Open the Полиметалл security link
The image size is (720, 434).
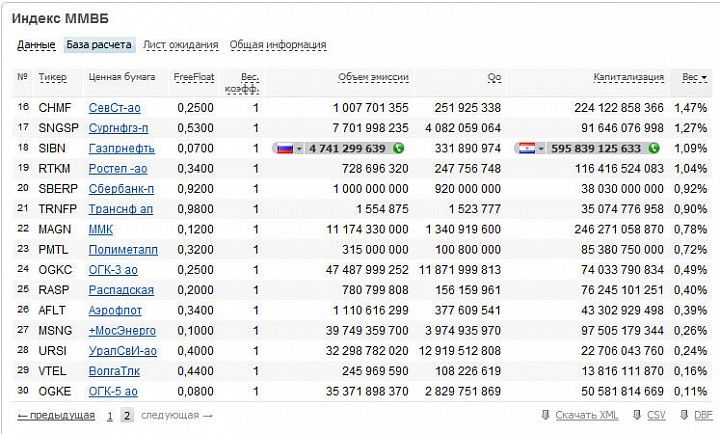tap(123, 249)
